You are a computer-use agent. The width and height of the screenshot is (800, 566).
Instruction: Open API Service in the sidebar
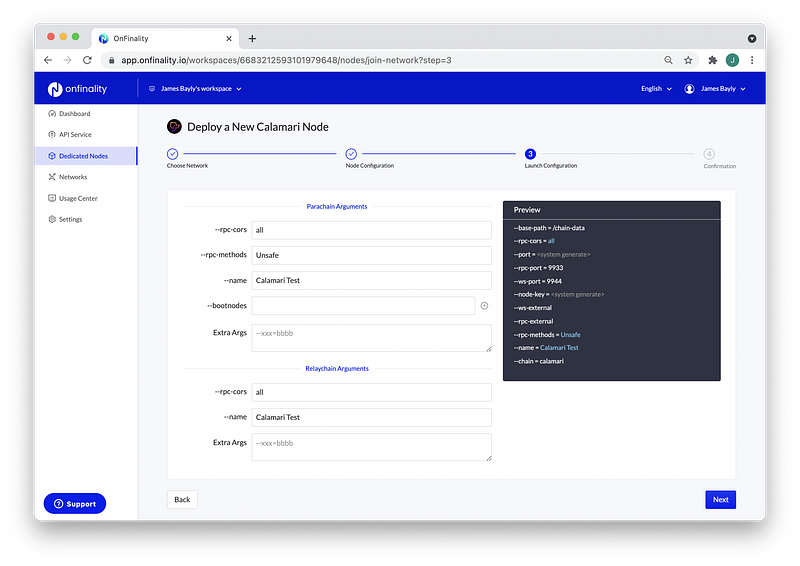(69, 135)
